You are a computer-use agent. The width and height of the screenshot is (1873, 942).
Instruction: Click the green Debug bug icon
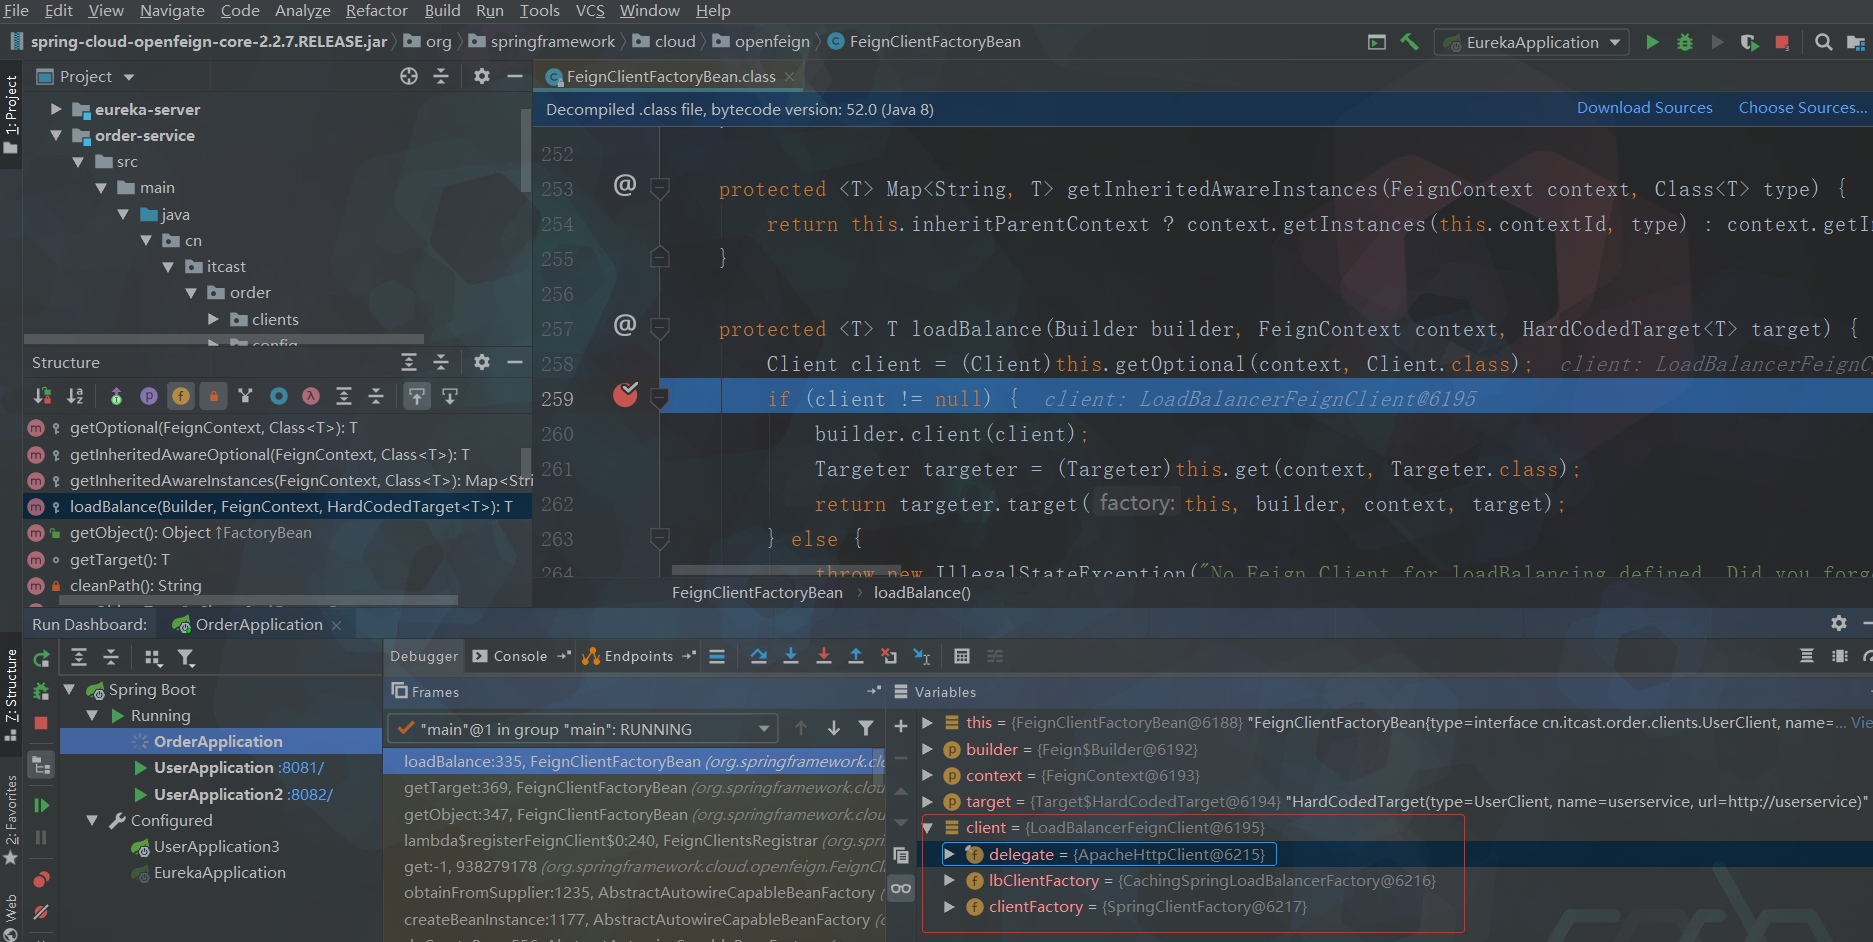(1685, 42)
